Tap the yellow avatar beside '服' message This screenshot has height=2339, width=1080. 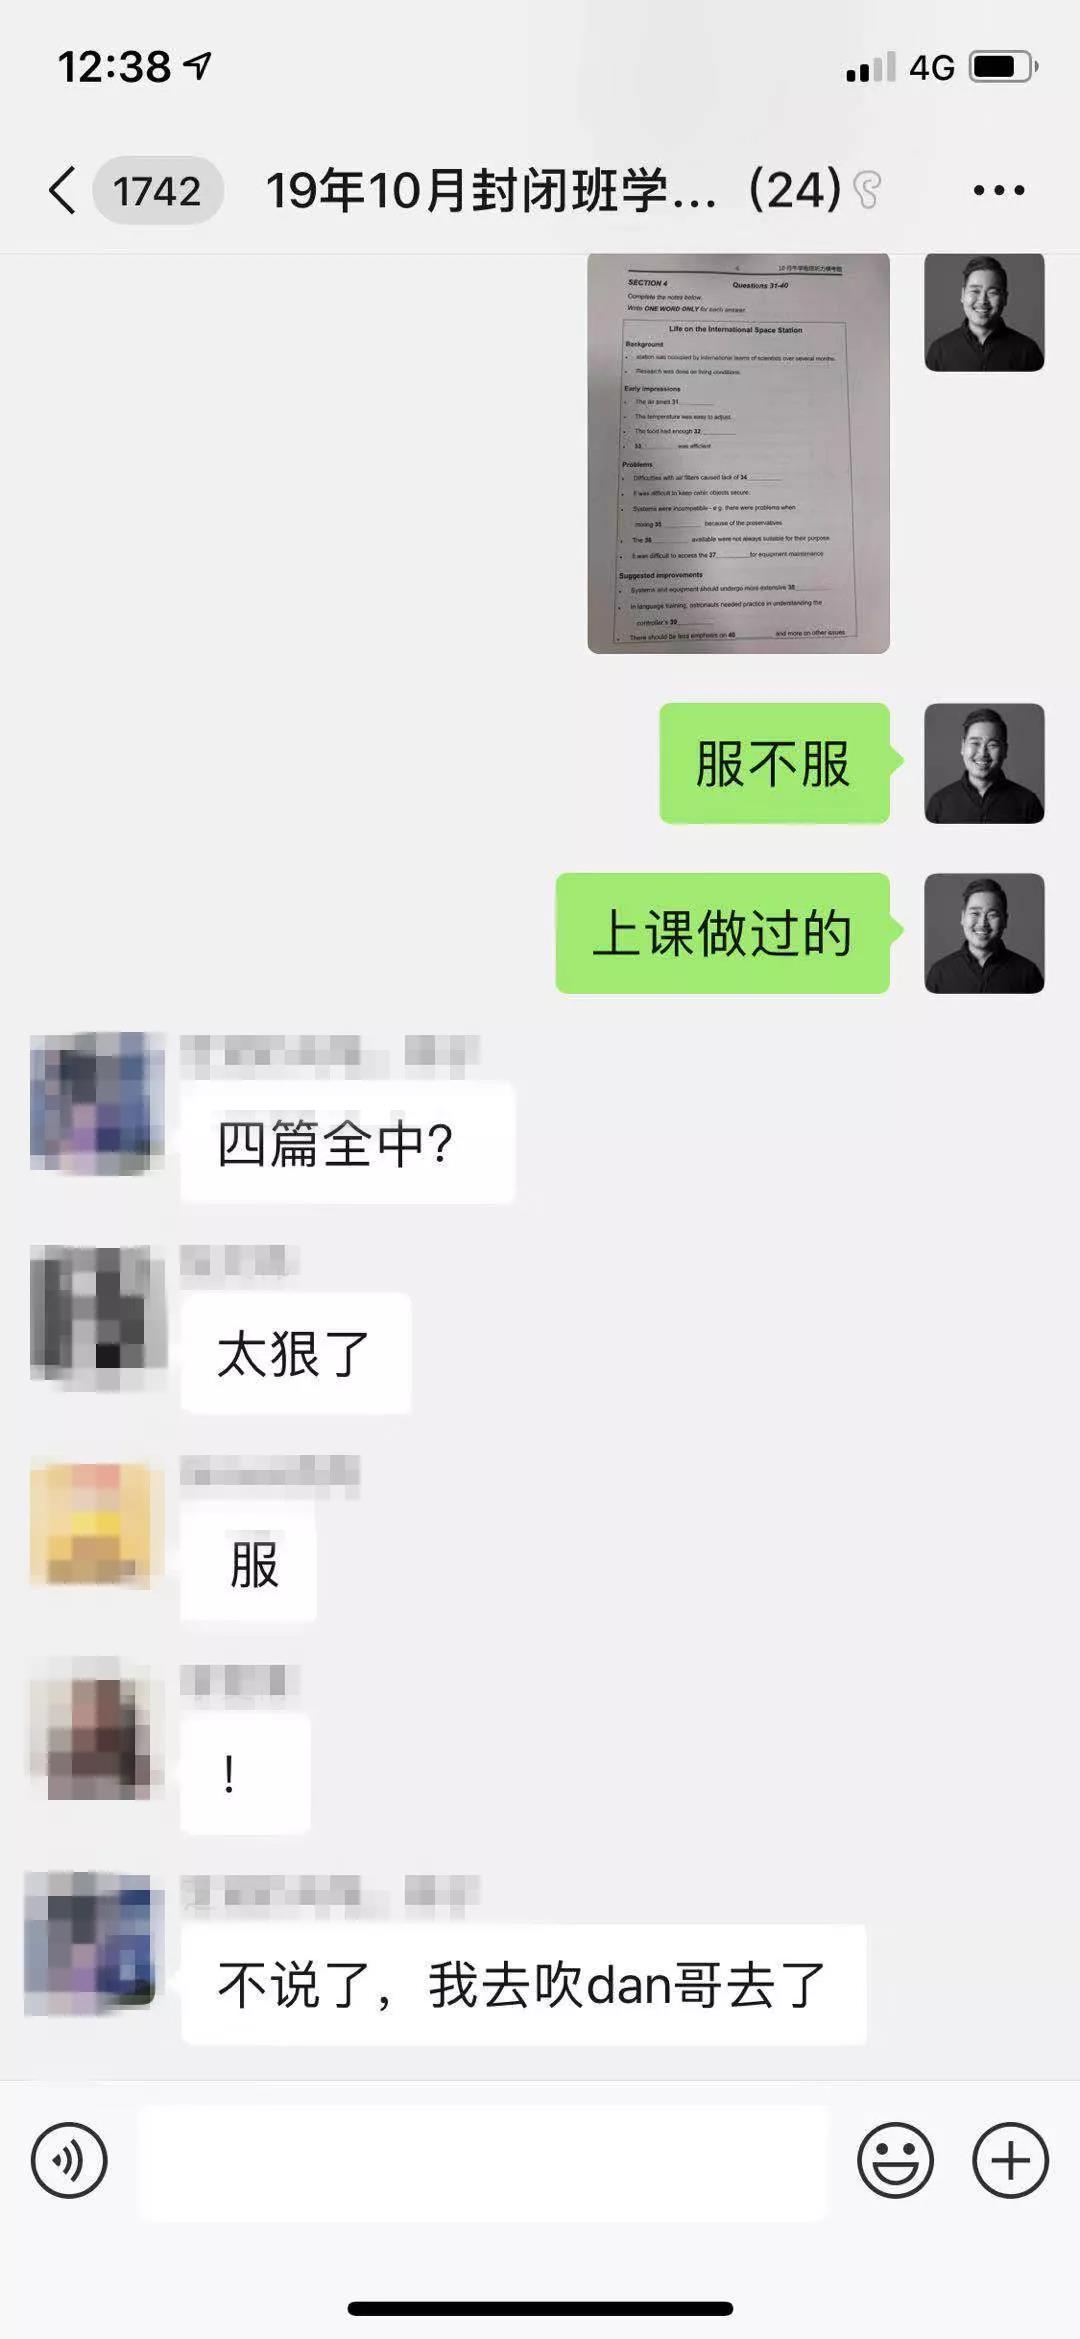pyautogui.click(x=96, y=1526)
